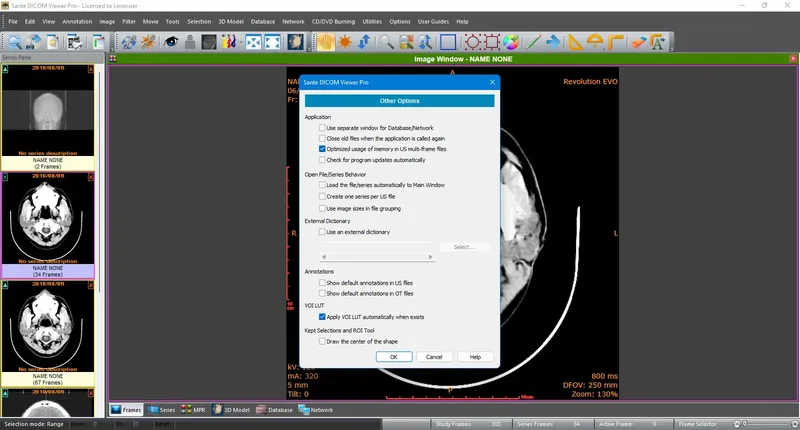Click the sun brightness/windowing tool
This screenshot has width=800, height=430.
(x=344, y=42)
